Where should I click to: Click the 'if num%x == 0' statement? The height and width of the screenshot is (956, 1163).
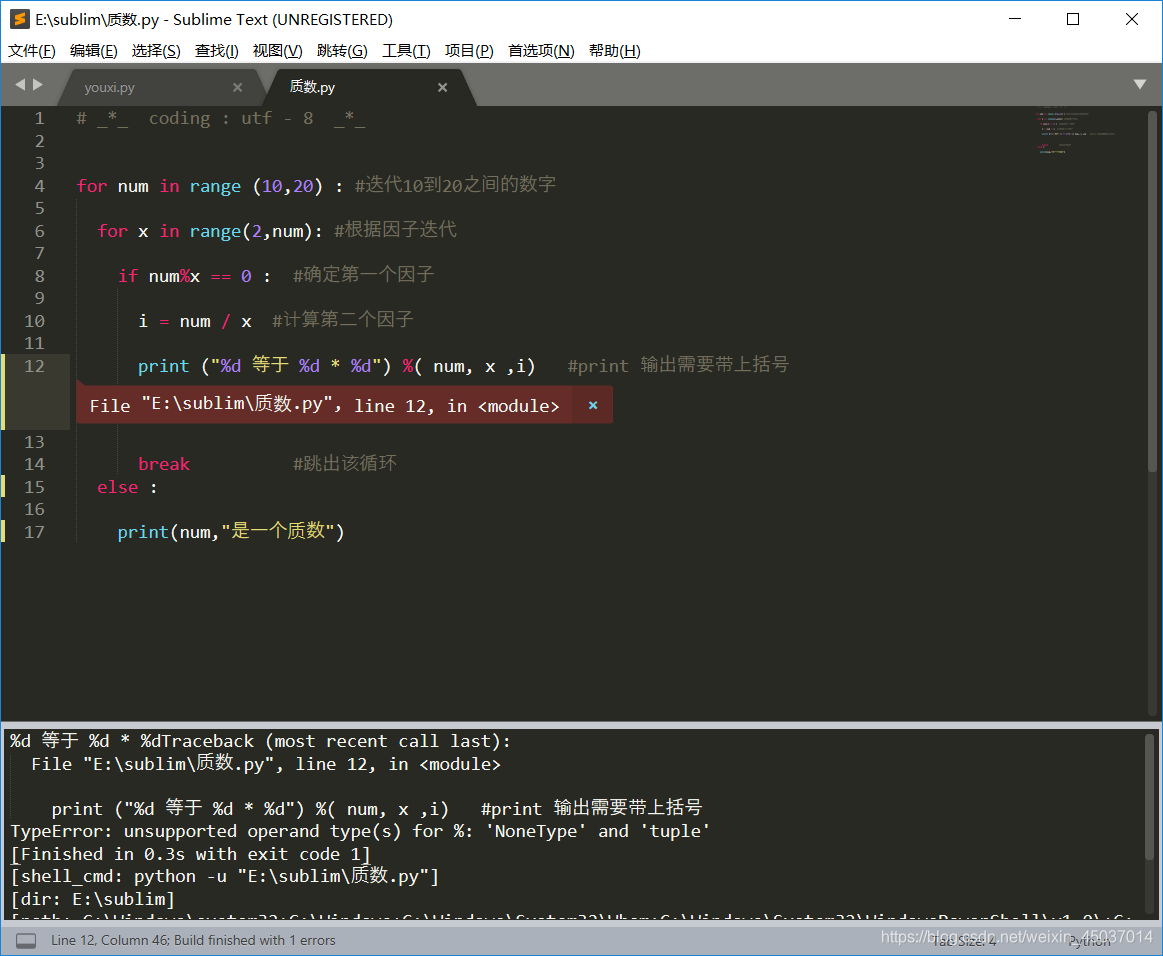(194, 276)
